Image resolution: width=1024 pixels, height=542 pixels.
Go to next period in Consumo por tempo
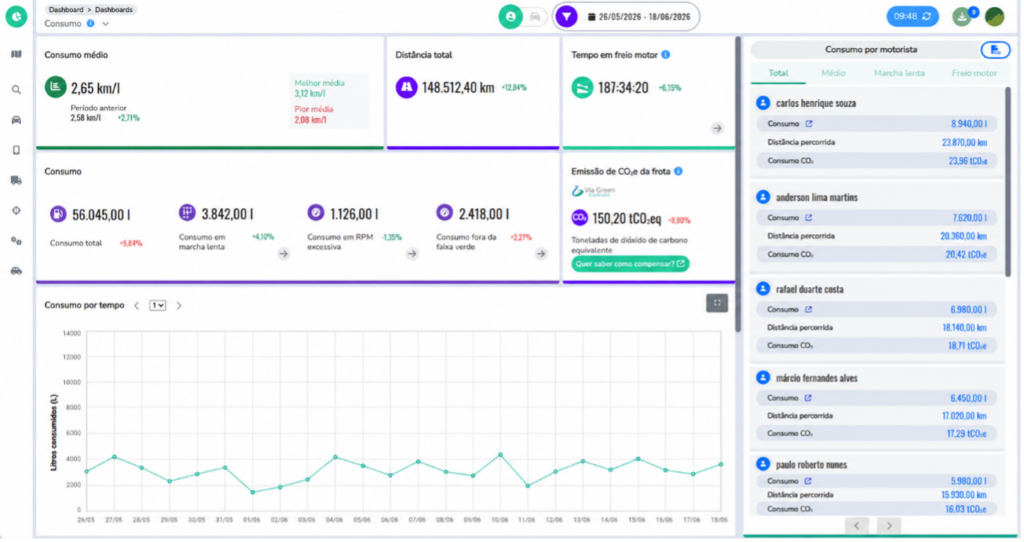coord(179,306)
